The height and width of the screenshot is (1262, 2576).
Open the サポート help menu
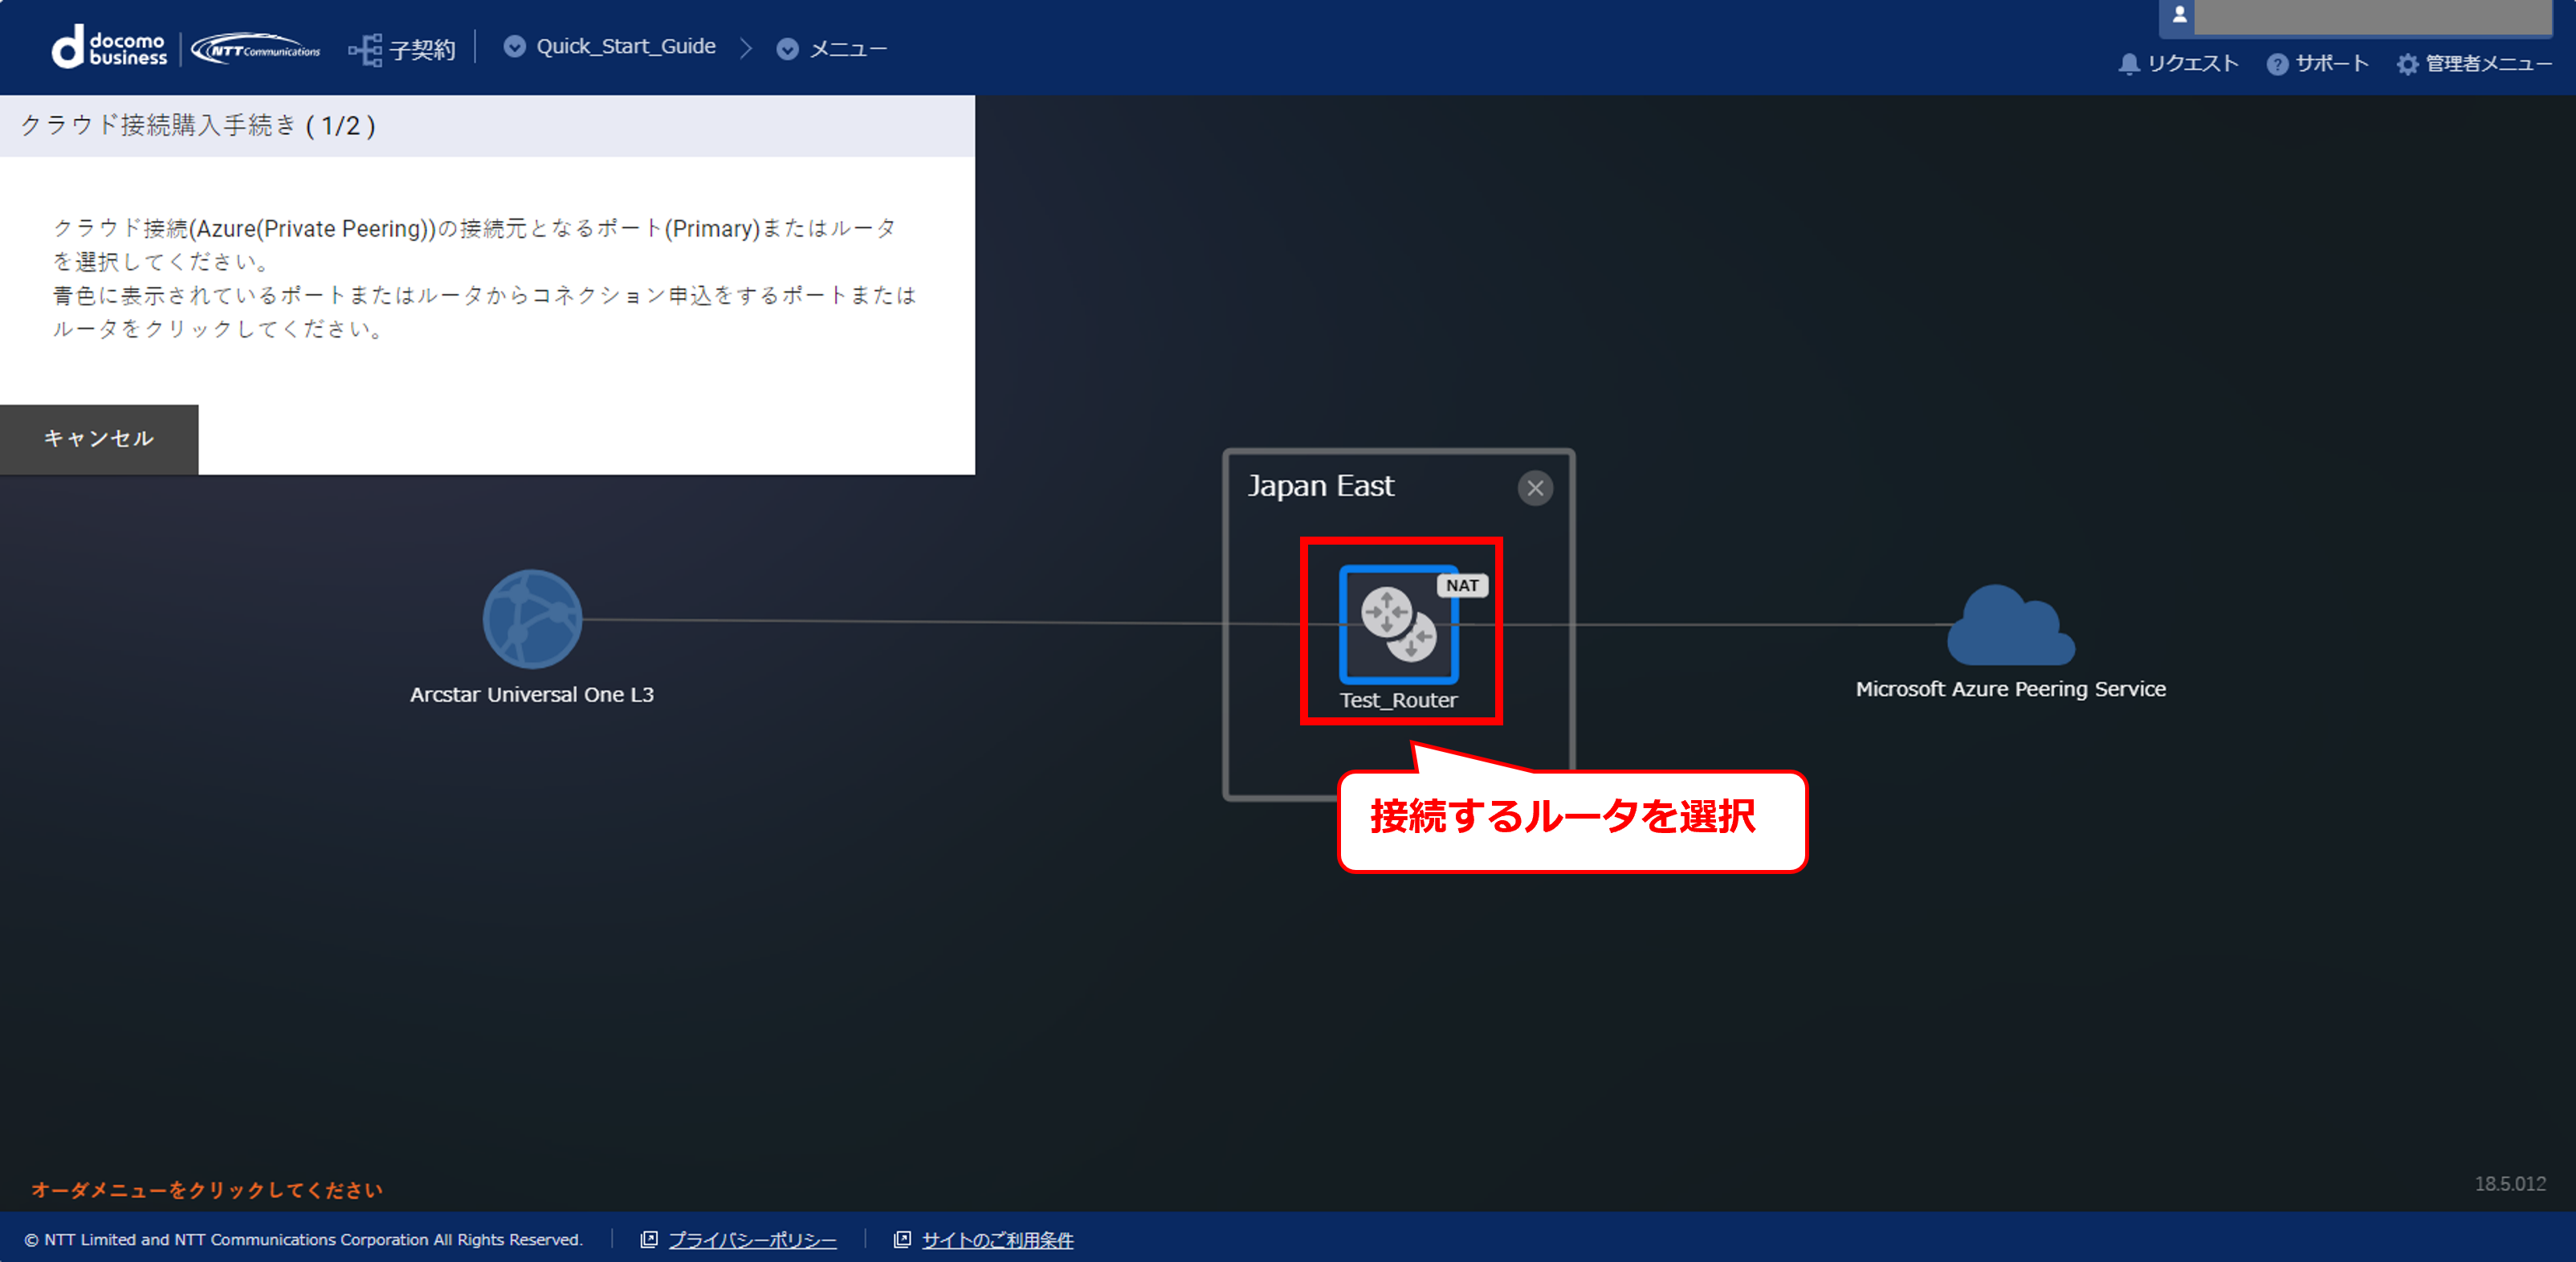[2317, 64]
